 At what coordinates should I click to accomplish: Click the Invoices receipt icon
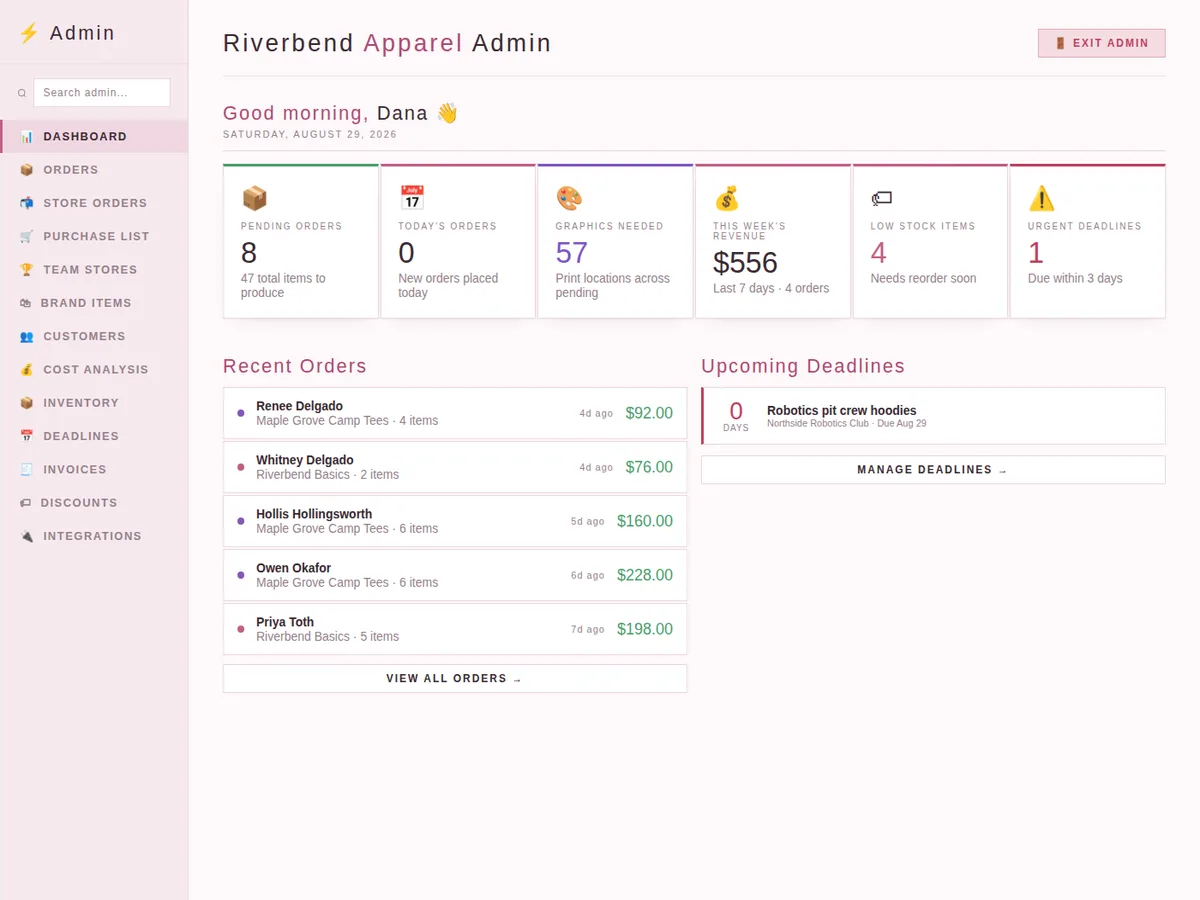coord(27,470)
